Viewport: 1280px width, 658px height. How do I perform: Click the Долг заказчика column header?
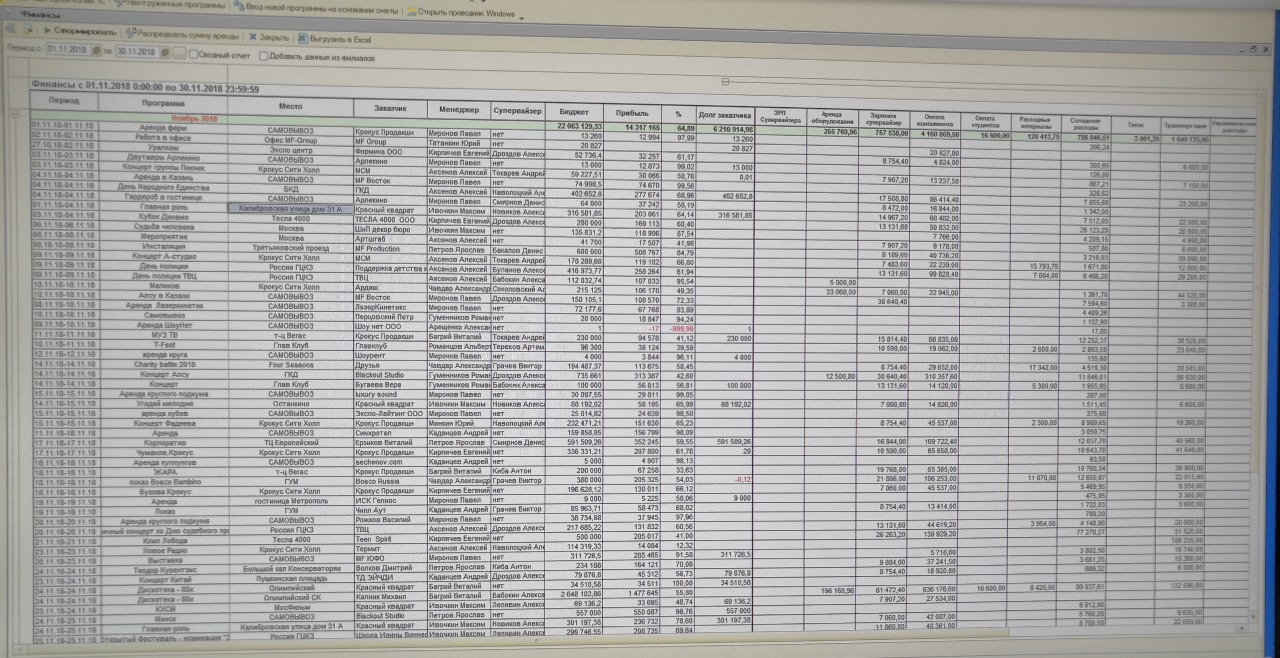pyautogui.click(x=724, y=114)
